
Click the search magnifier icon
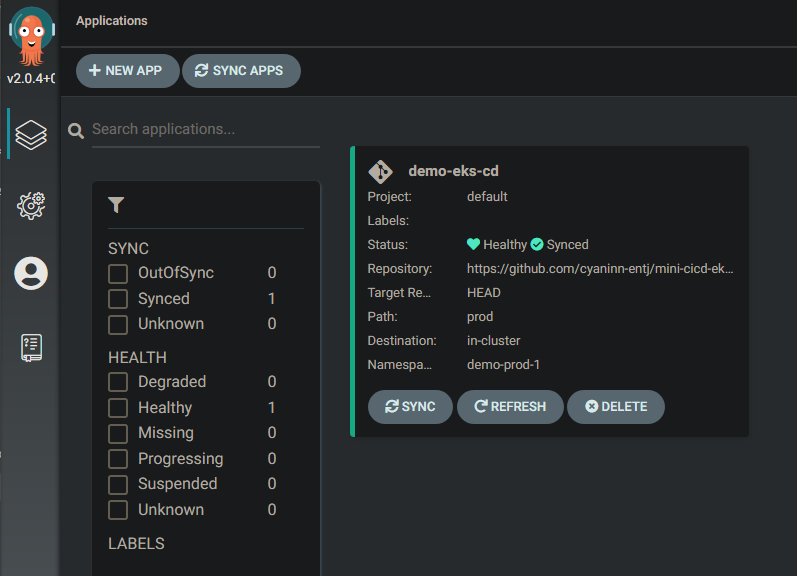76,131
